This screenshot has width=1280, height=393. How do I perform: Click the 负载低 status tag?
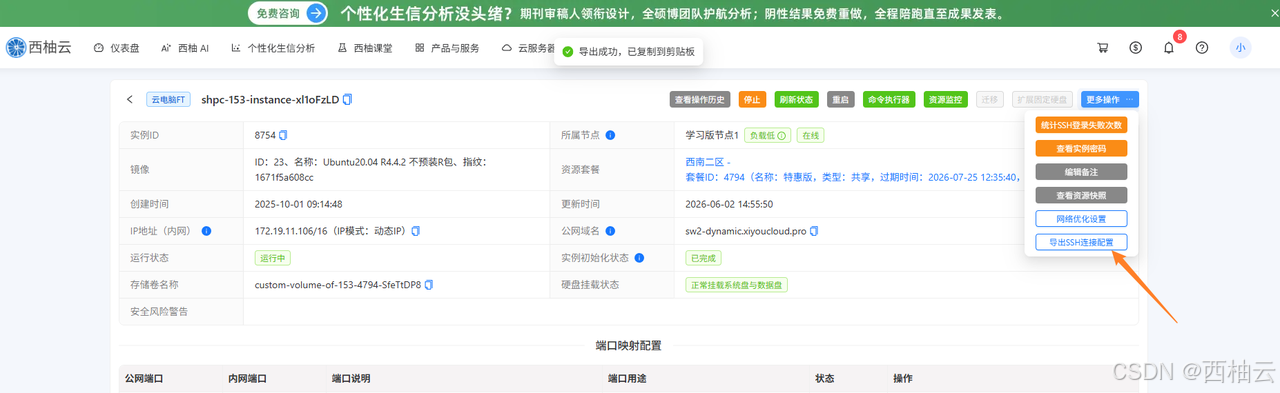pyautogui.click(x=767, y=135)
